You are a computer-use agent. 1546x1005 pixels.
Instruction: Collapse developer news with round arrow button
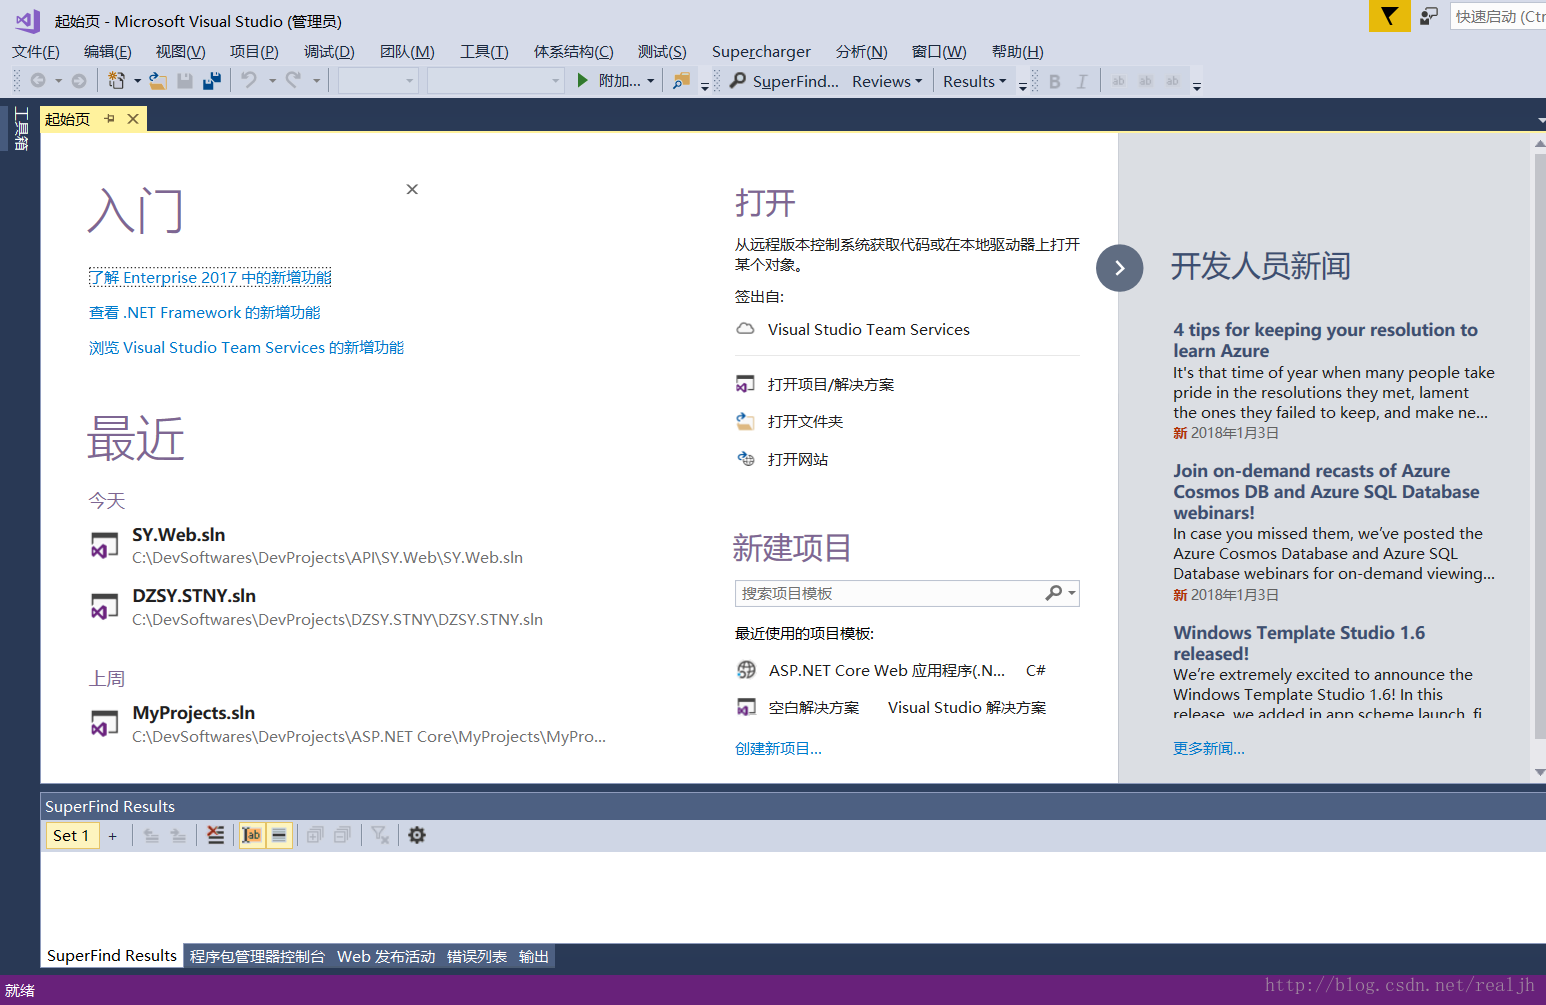(x=1120, y=268)
